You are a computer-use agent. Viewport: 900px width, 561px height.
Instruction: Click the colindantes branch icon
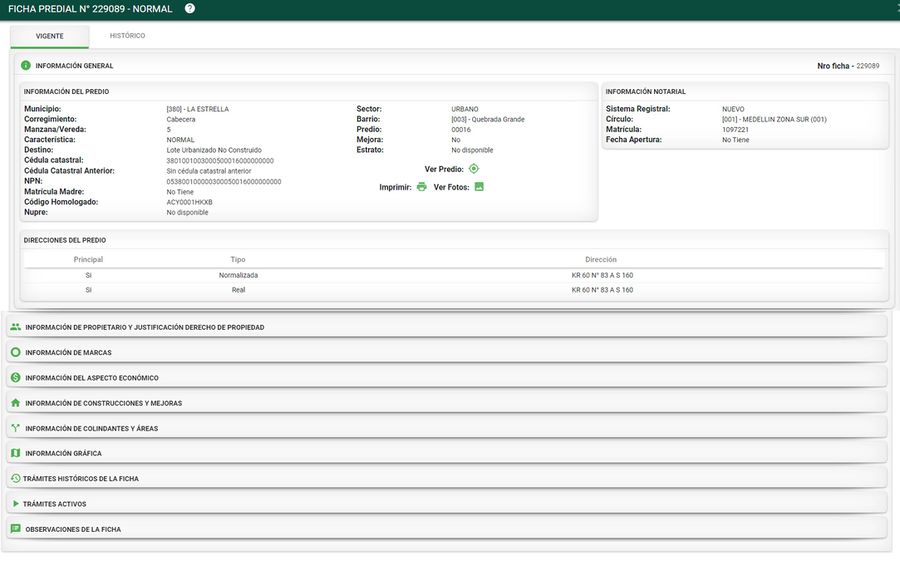pyautogui.click(x=15, y=428)
